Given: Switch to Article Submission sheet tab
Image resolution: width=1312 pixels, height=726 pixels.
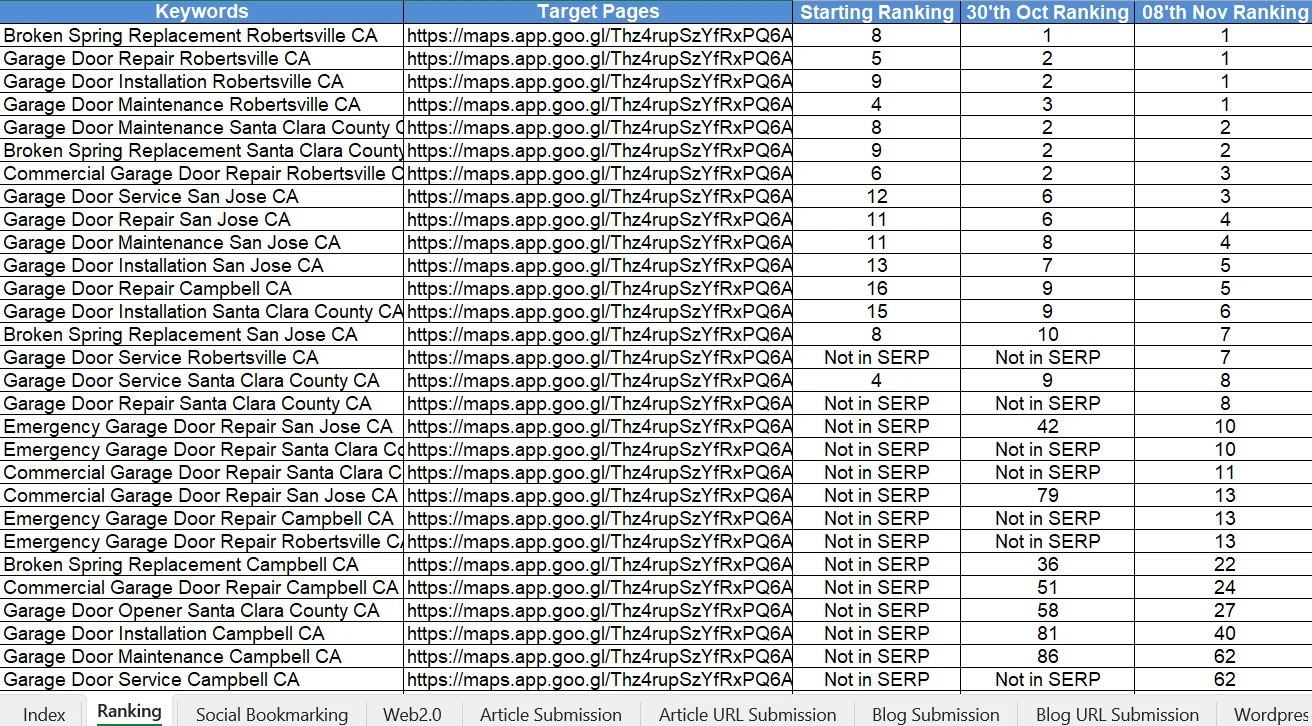Looking at the screenshot, I should [x=551, y=714].
